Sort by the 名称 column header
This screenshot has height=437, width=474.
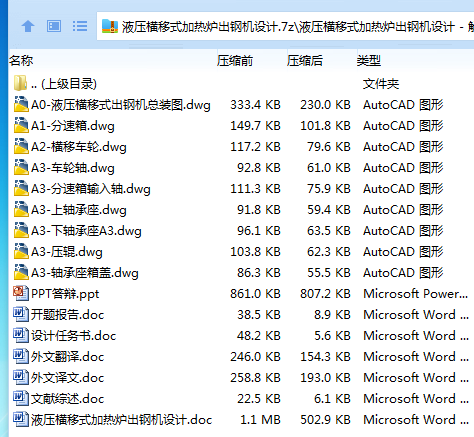(21, 61)
